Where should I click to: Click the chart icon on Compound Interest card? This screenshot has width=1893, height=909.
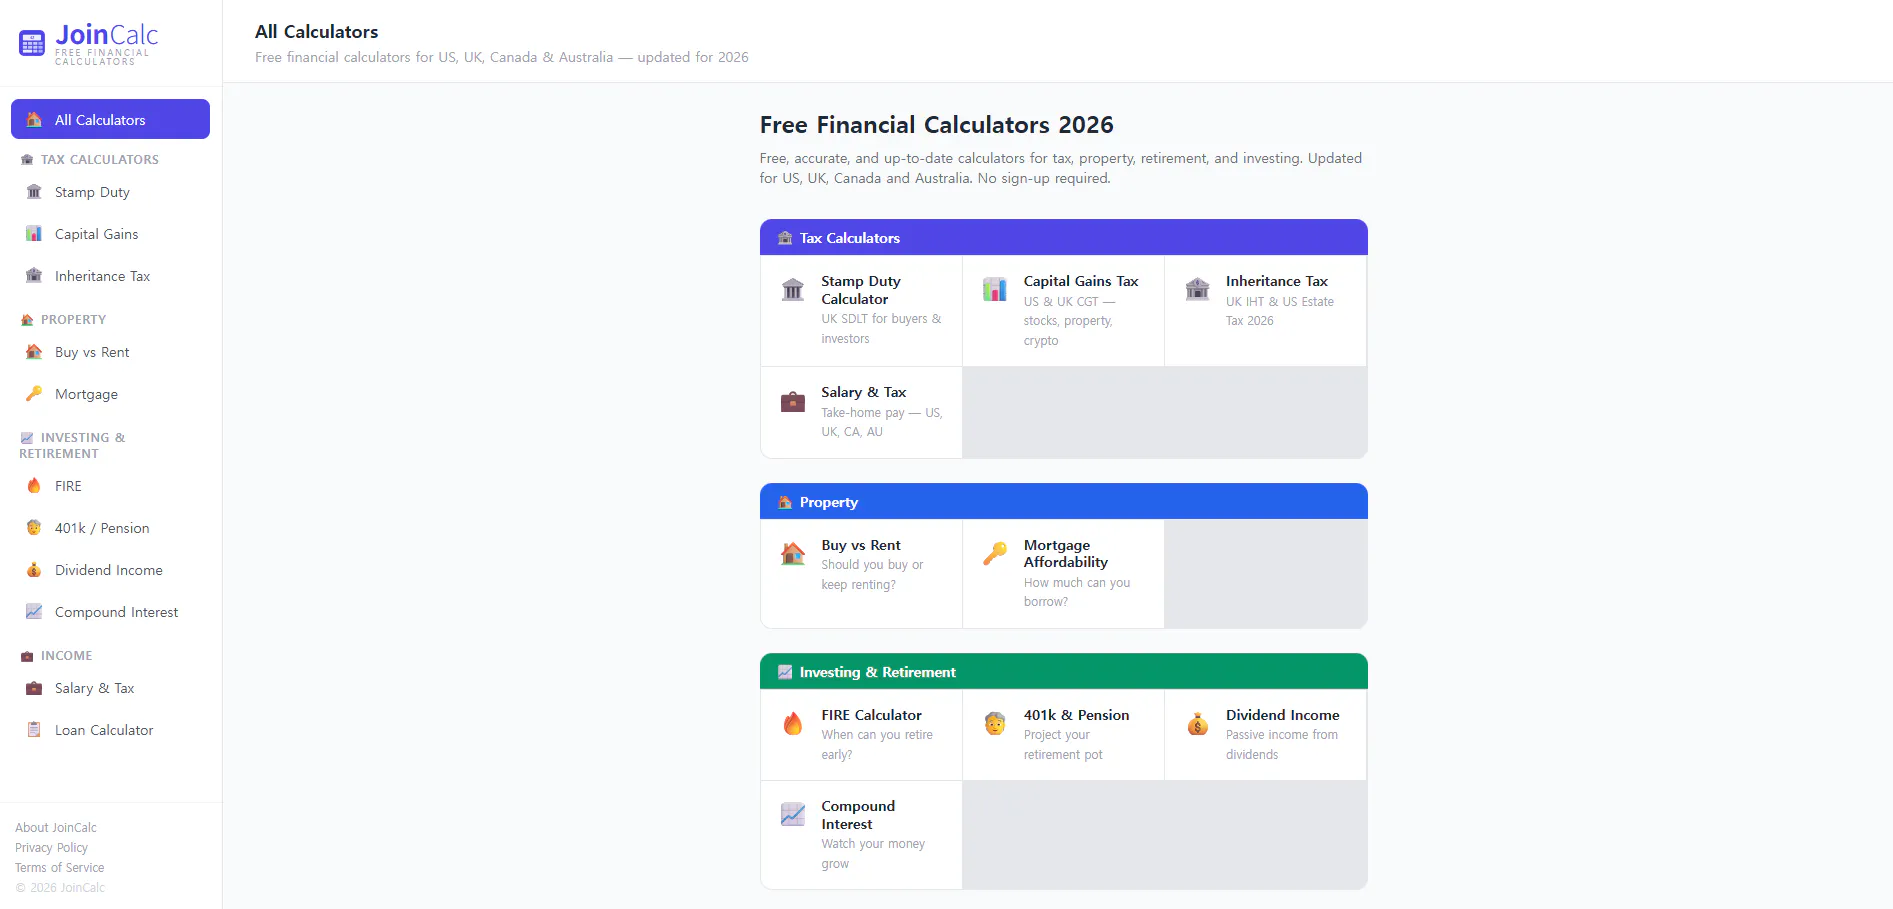point(793,814)
